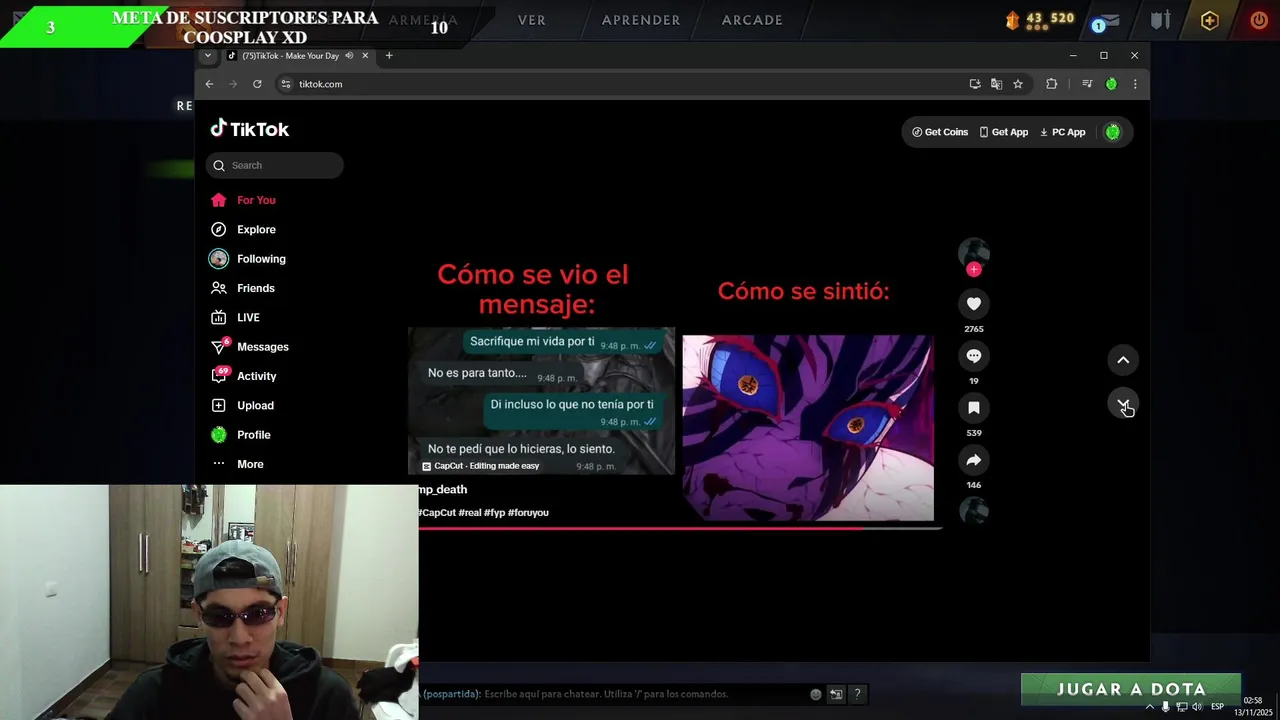
Task: Open the APRENDER tab in Dota
Action: point(641,20)
